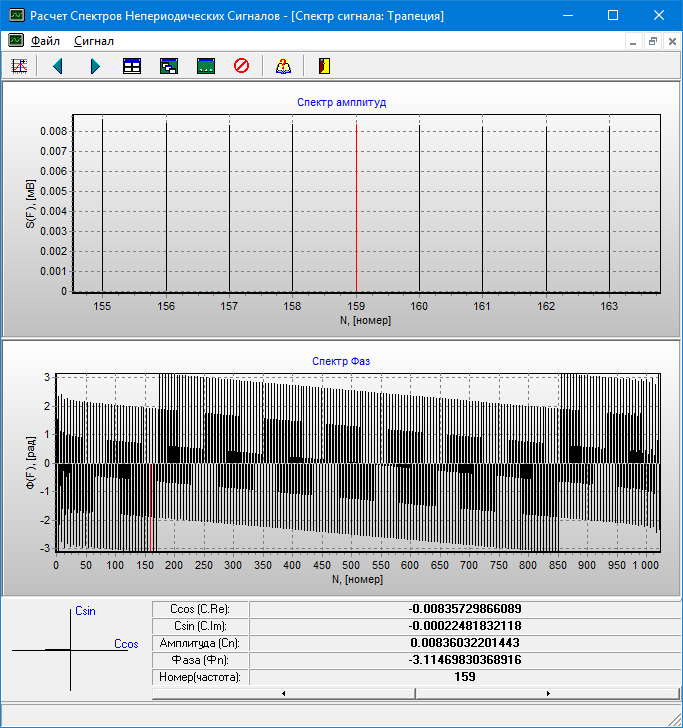Image resolution: width=683 pixels, height=728 pixels.
Task: Click the MDI document icon beside Файл
Action: point(15,41)
